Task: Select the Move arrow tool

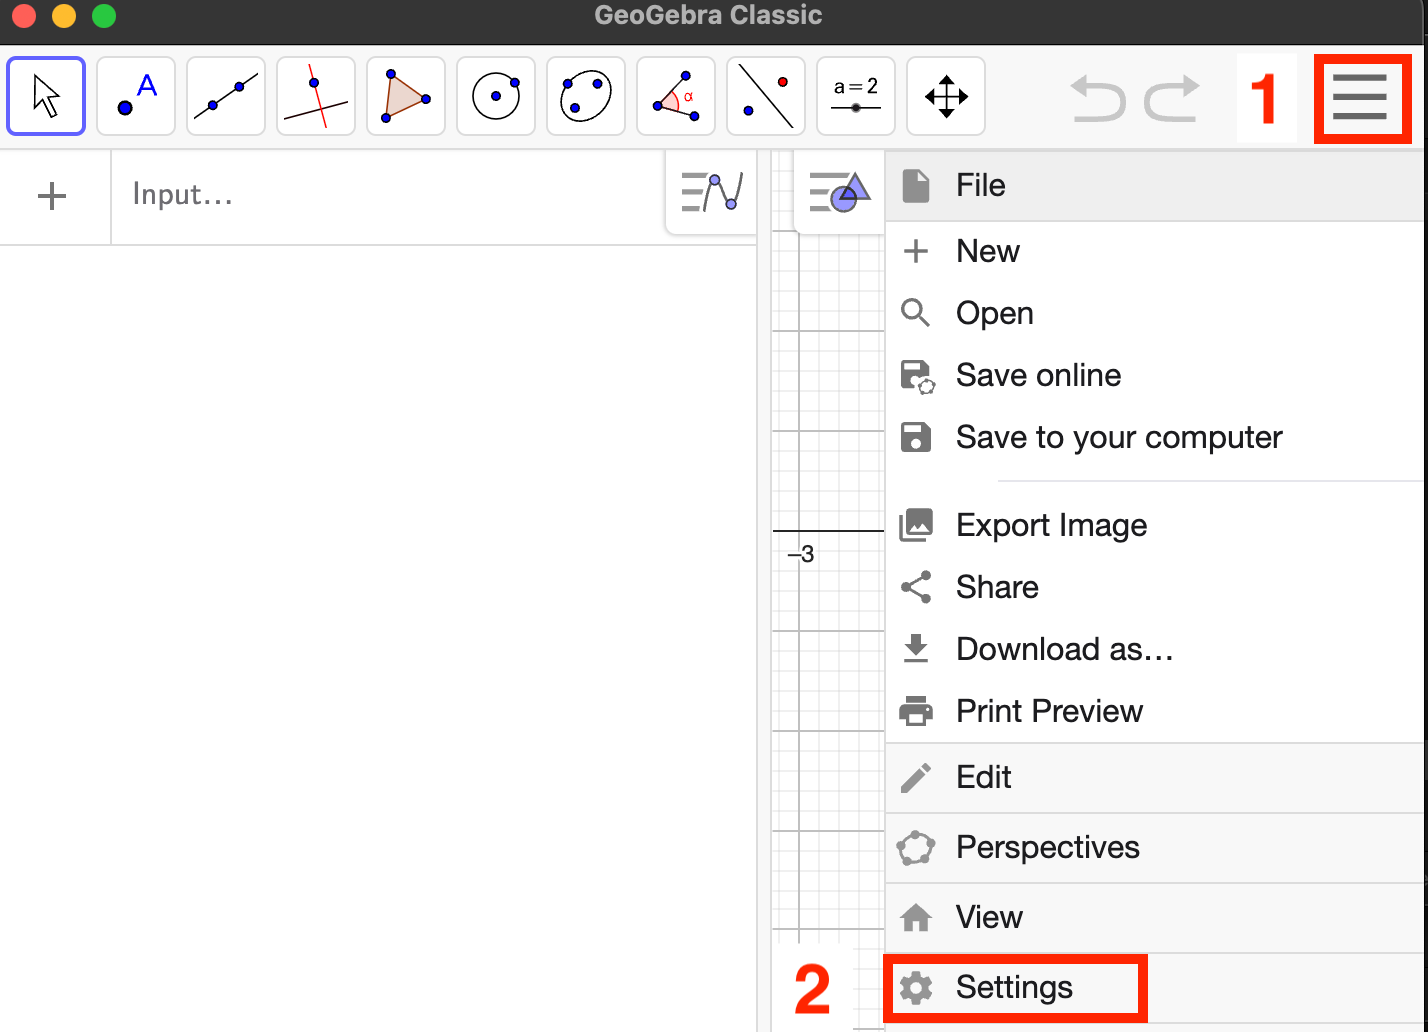Action: coord(46,96)
